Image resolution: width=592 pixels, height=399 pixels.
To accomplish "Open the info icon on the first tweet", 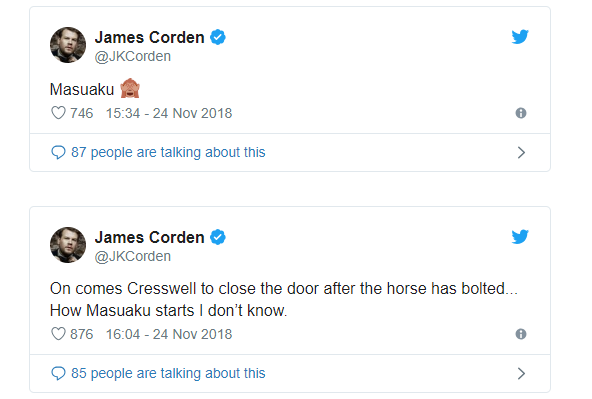I will 521,113.
